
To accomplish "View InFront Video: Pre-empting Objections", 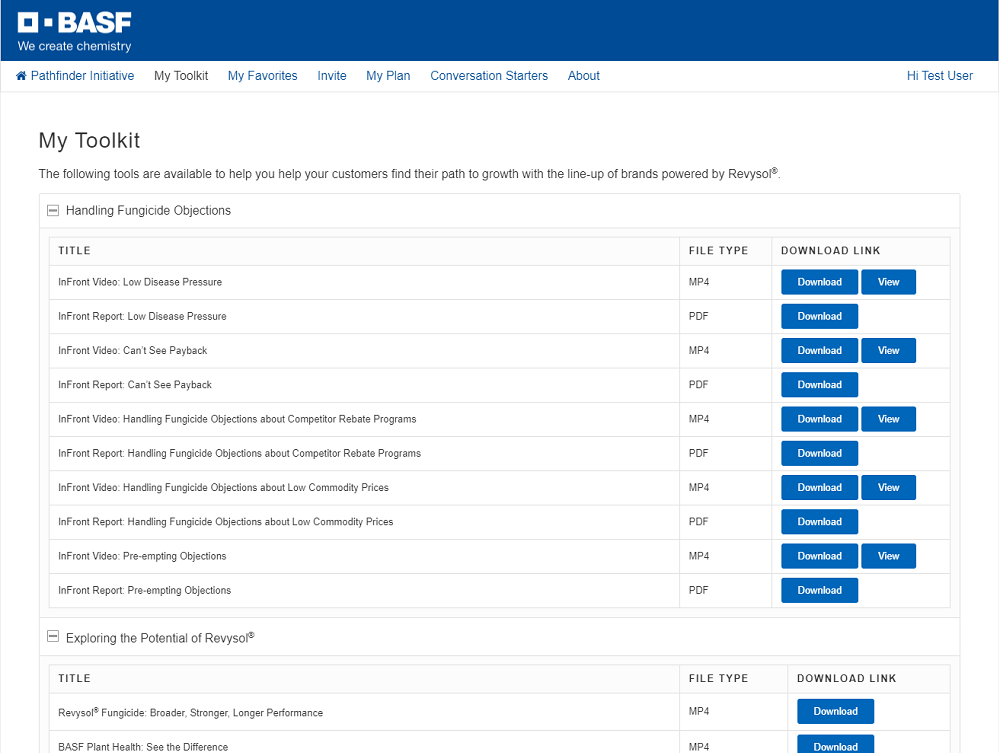I will coord(888,556).
